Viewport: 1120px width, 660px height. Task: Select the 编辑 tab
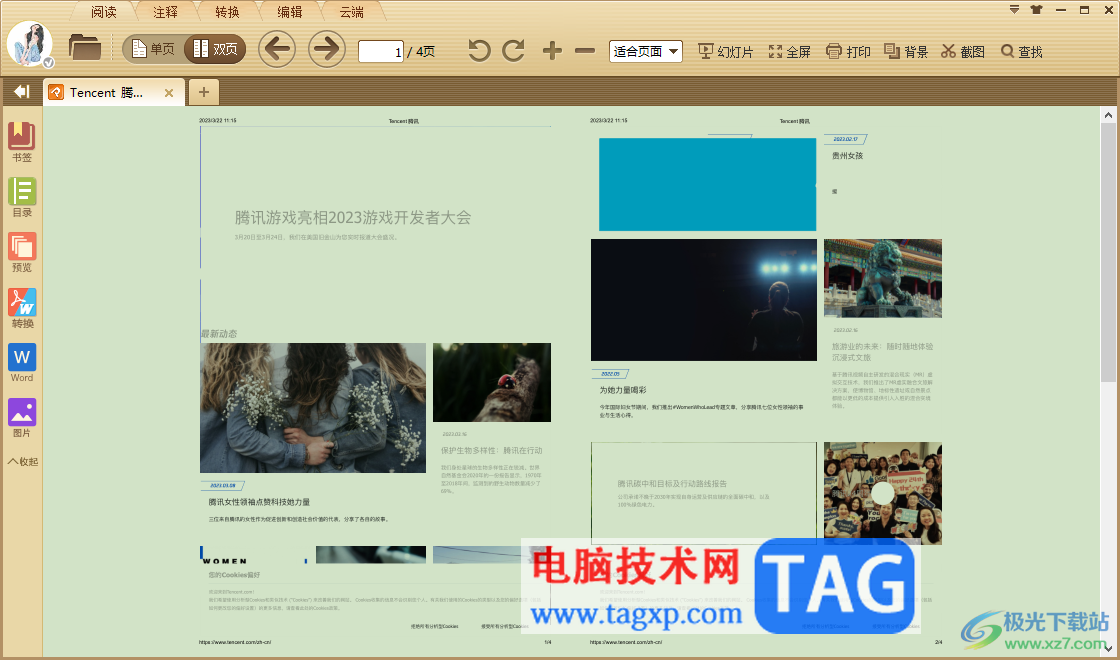pyautogui.click(x=289, y=12)
